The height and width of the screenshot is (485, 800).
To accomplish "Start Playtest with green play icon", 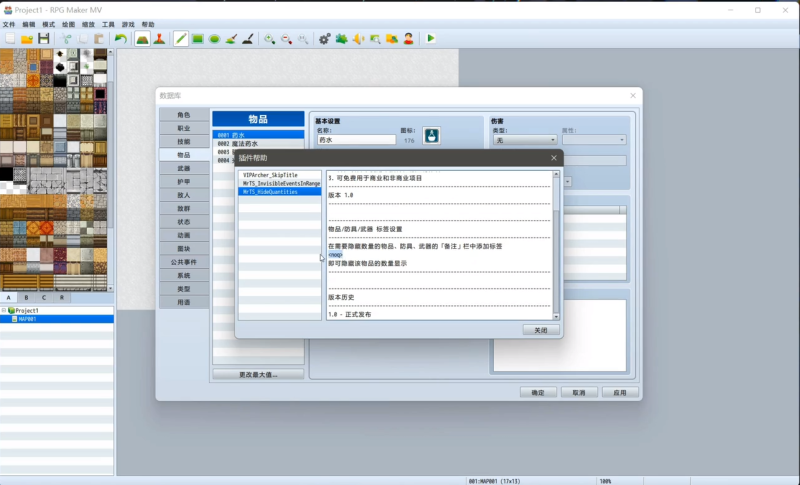I will click(x=431, y=39).
